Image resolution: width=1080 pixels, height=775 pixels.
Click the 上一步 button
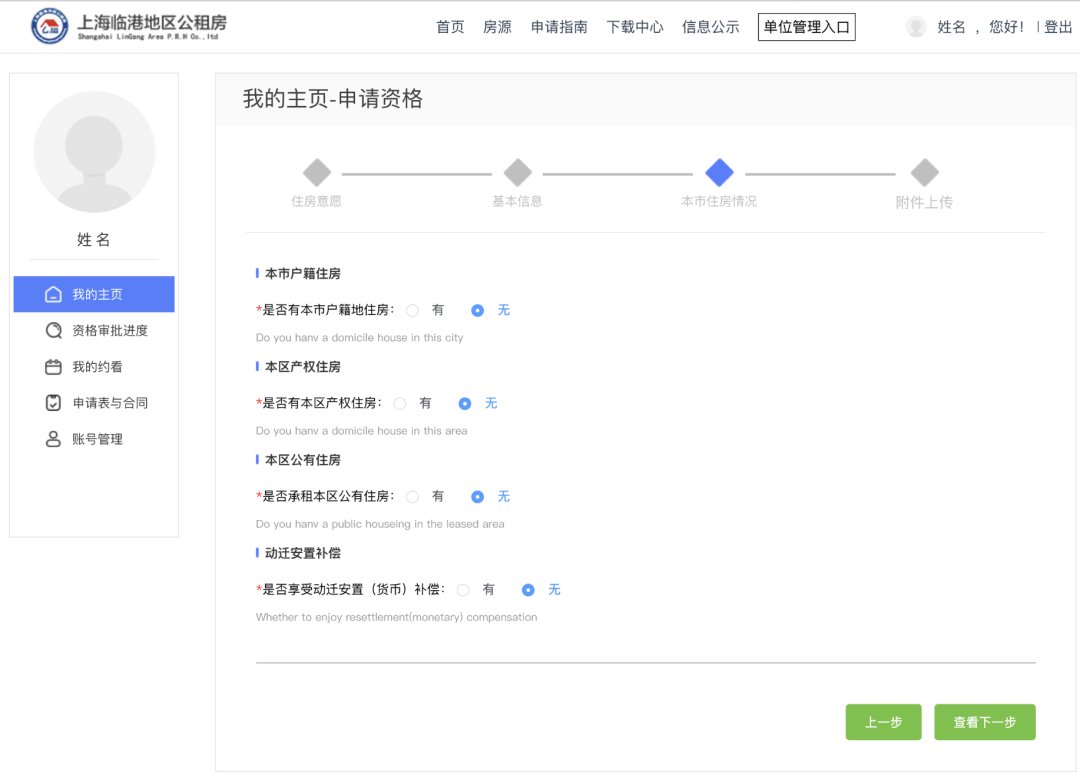click(x=883, y=722)
